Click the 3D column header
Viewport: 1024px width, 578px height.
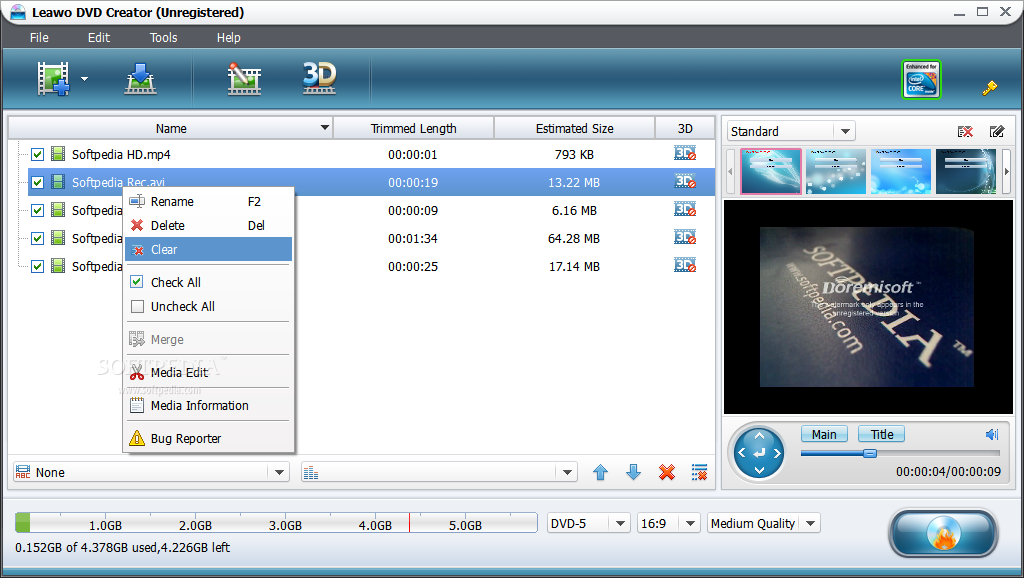click(685, 128)
